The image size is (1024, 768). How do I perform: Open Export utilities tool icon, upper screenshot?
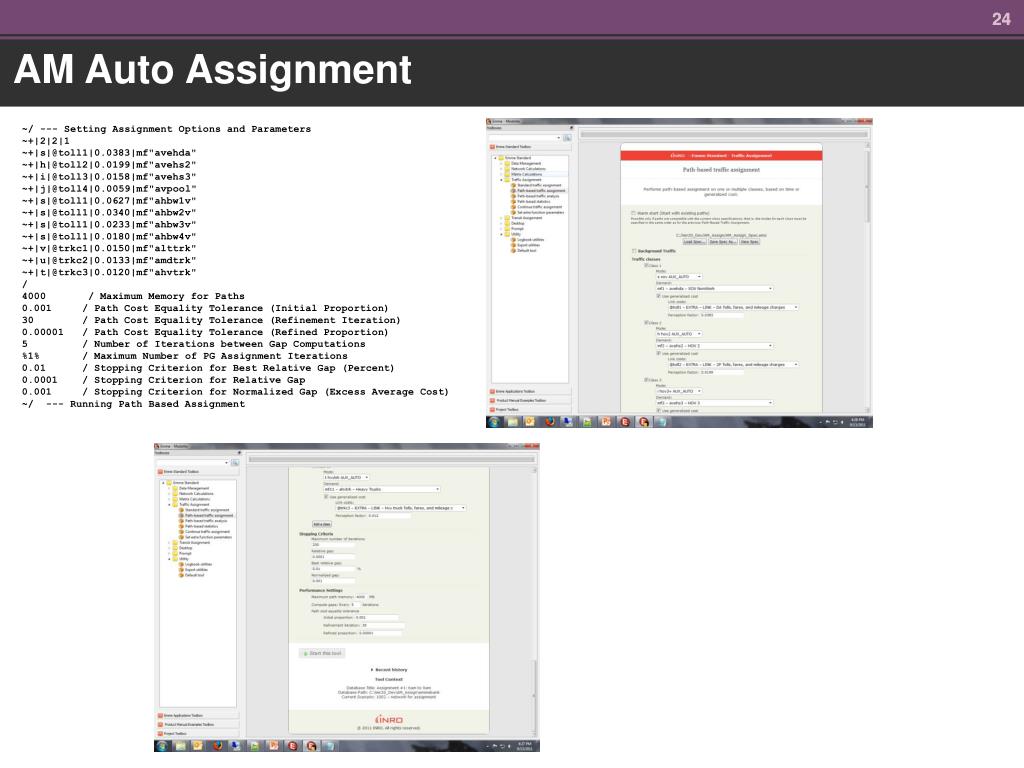click(513, 245)
